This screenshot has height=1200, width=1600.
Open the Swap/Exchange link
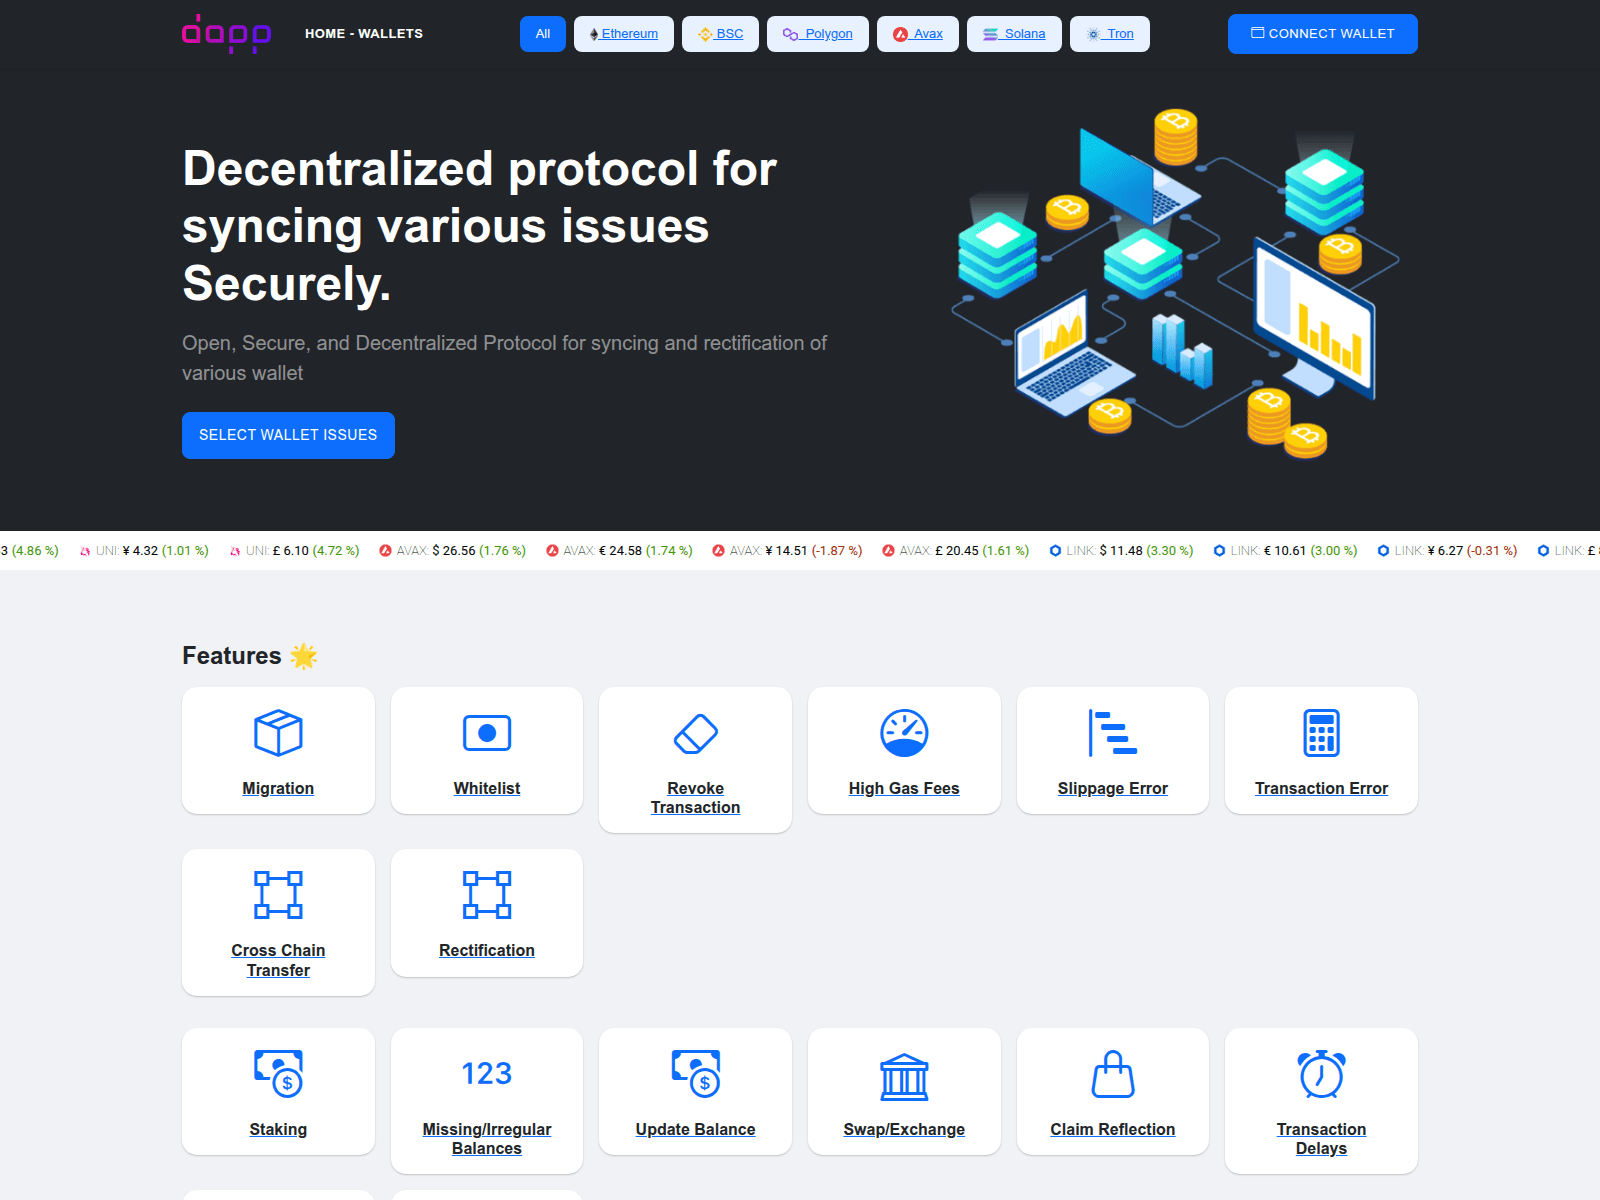[904, 1130]
